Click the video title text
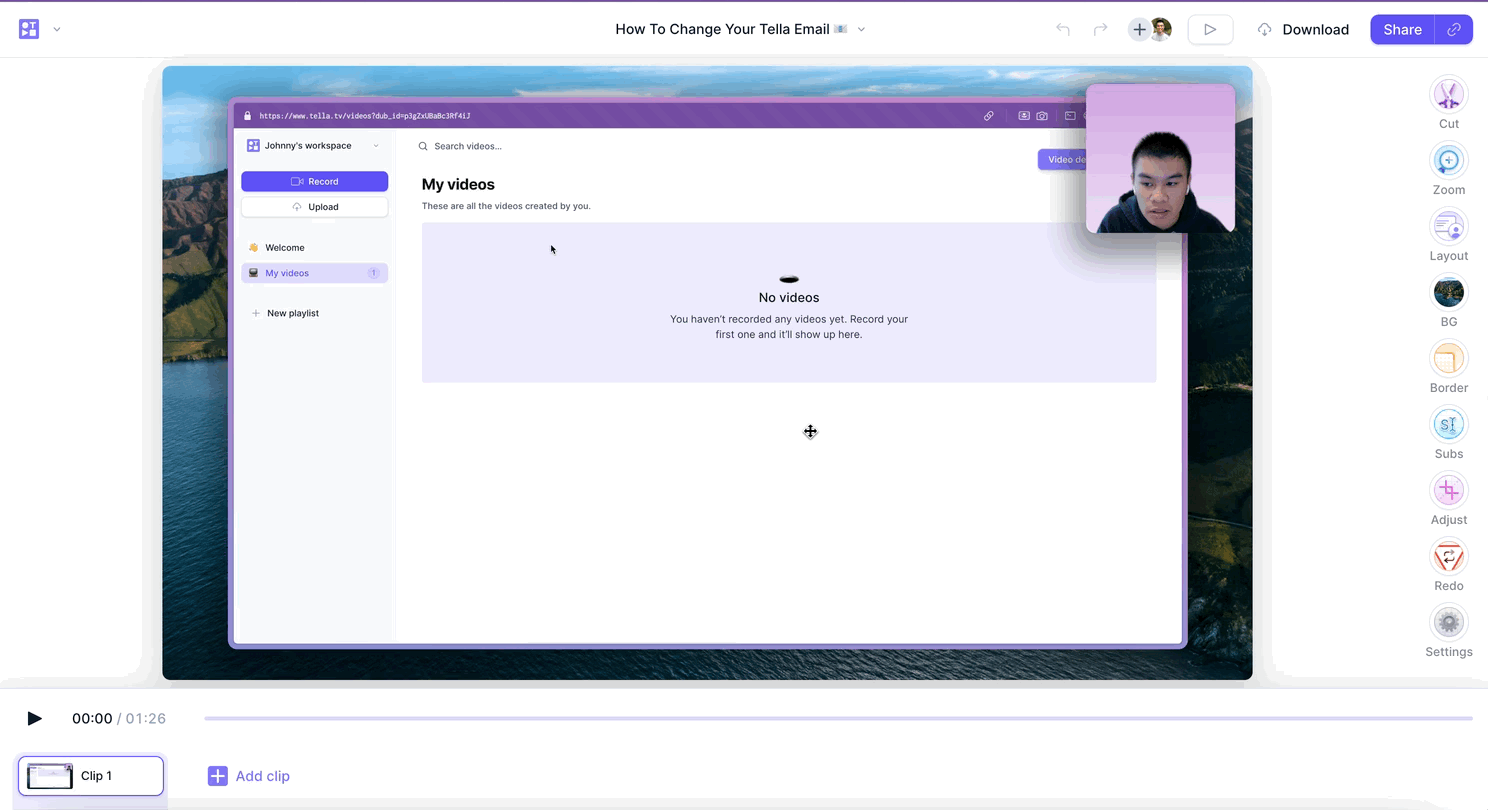 (722, 29)
